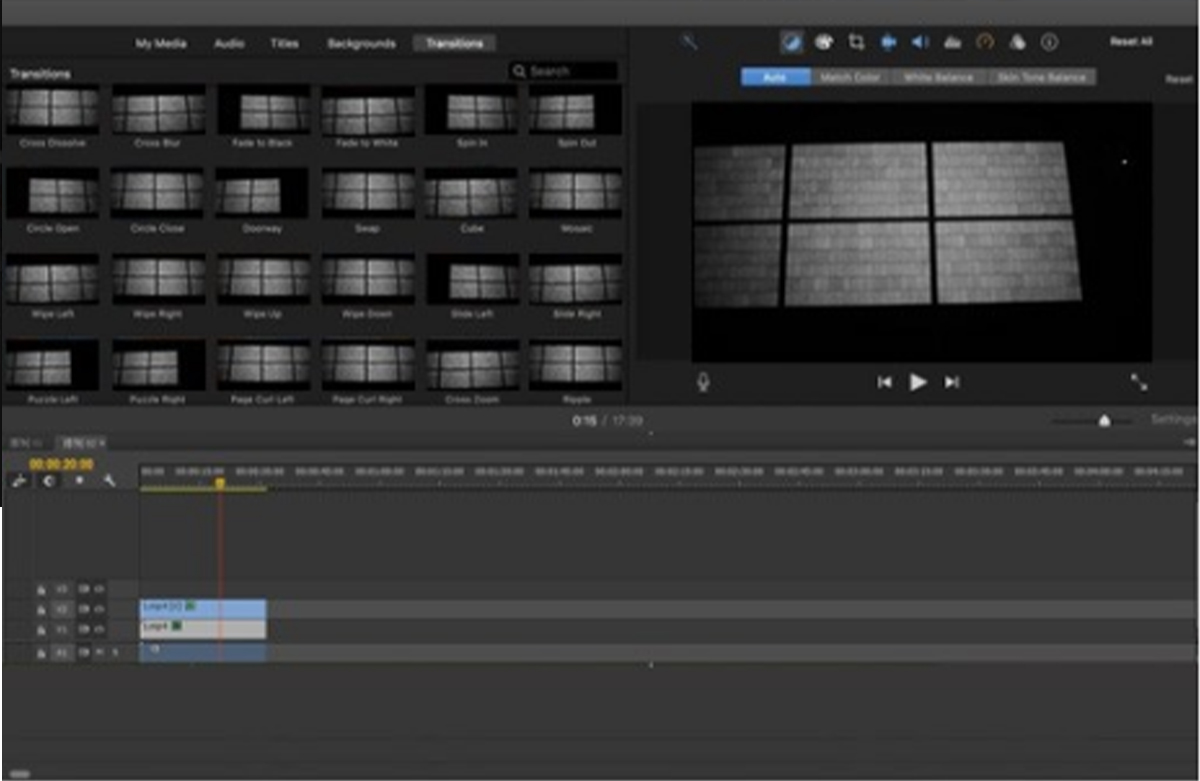This screenshot has width=1200, height=781.
Task: Open the Backgrounds tab
Action: click(x=361, y=44)
